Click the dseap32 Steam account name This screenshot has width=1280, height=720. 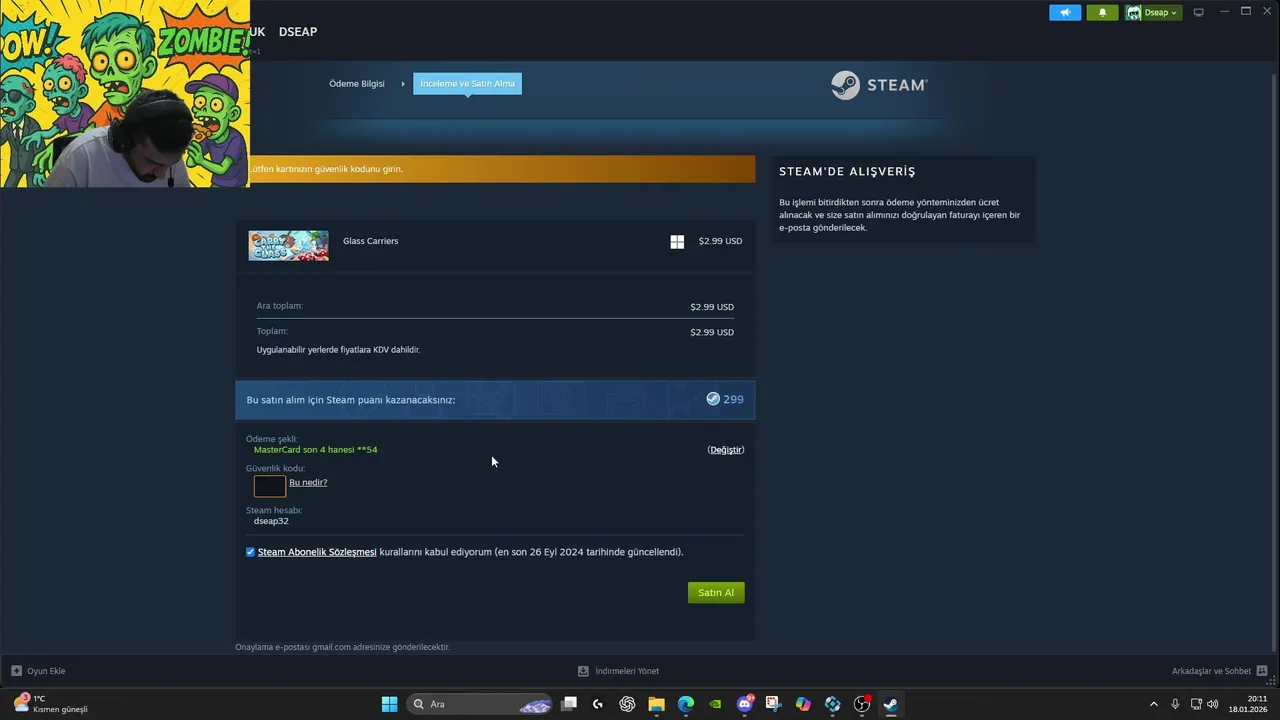271,521
